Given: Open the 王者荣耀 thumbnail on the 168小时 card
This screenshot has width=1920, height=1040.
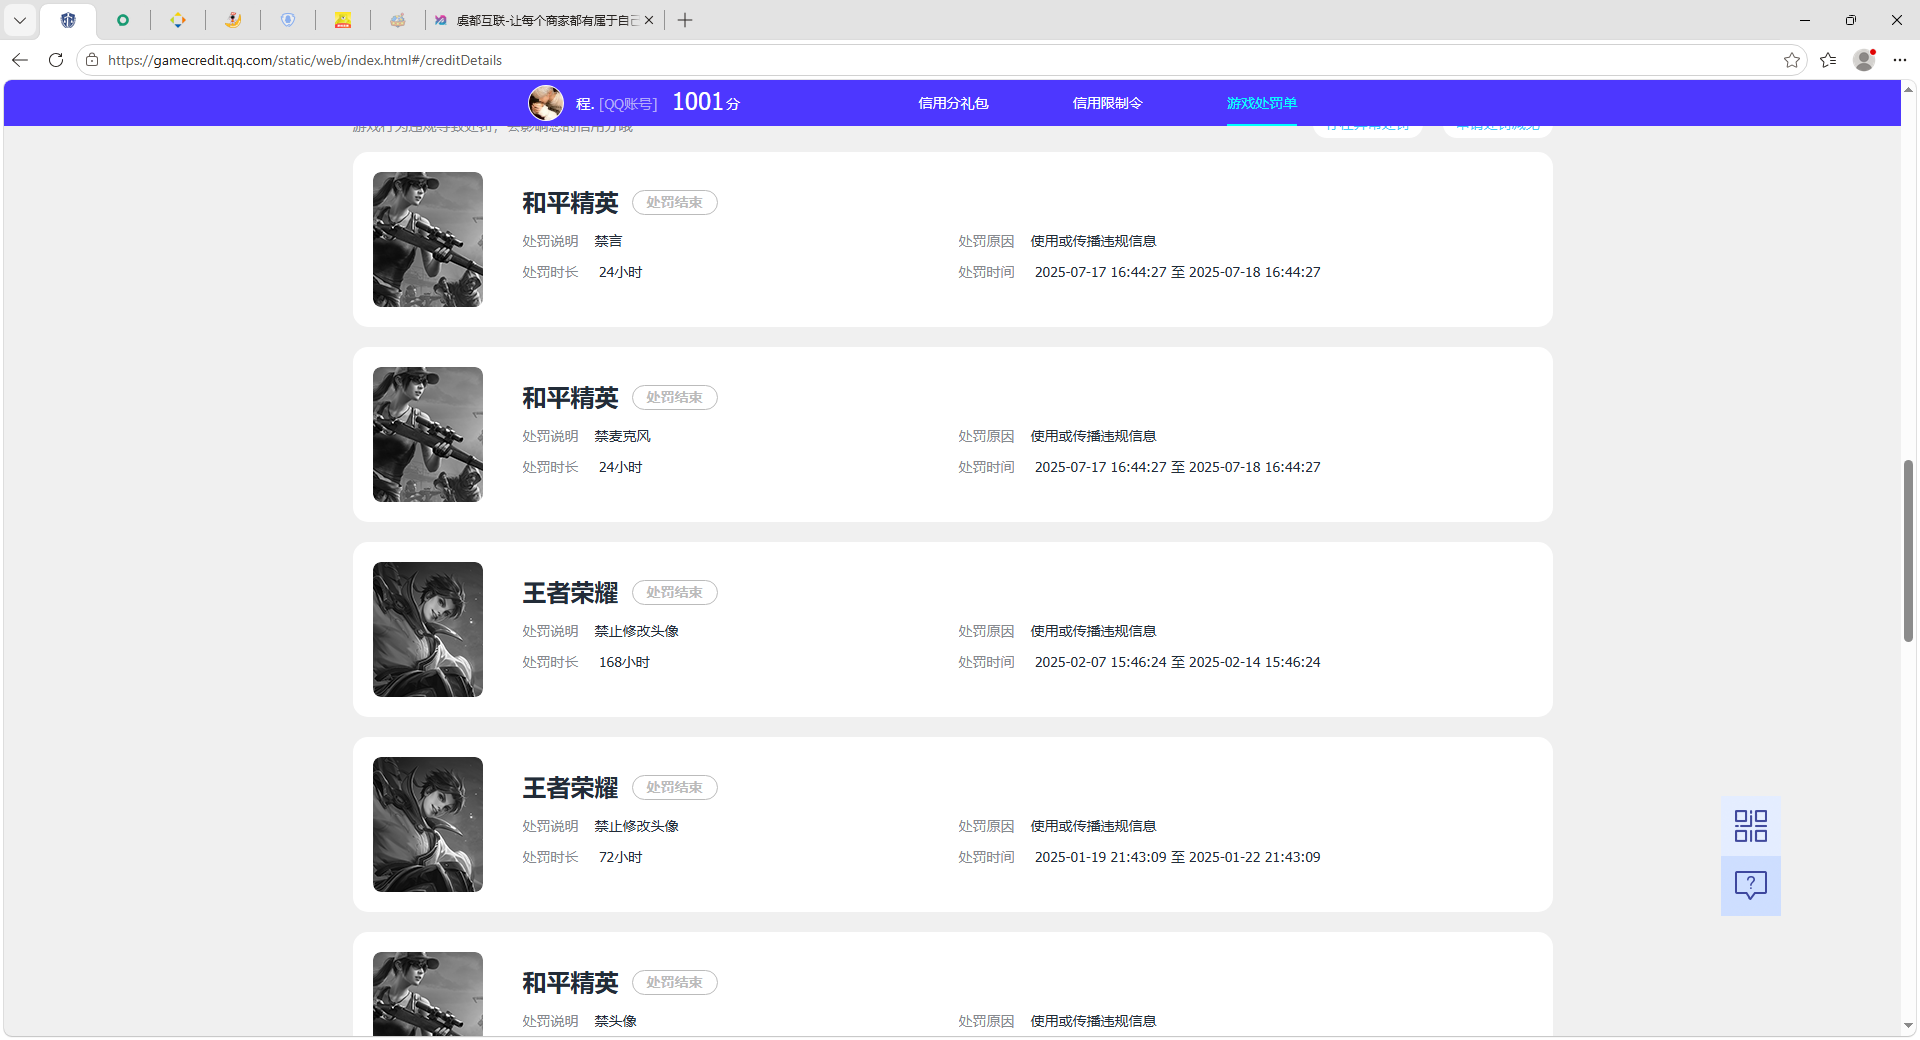Looking at the screenshot, I should 428,629.
